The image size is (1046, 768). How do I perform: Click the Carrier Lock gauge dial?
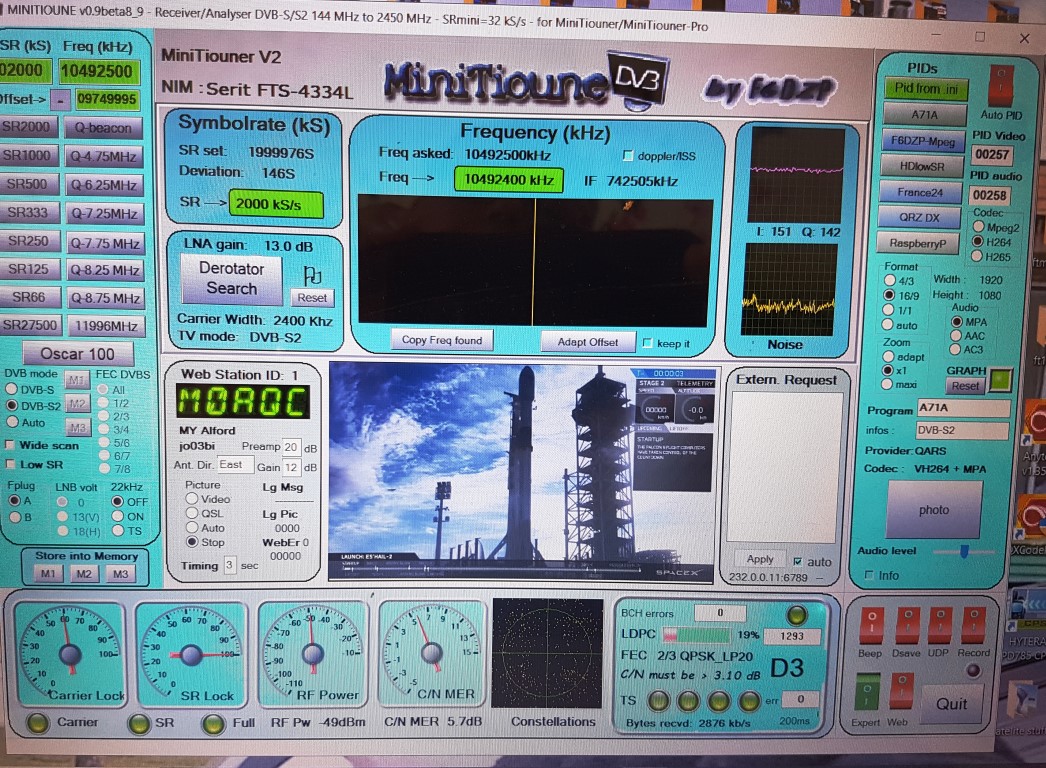point(71,653)
